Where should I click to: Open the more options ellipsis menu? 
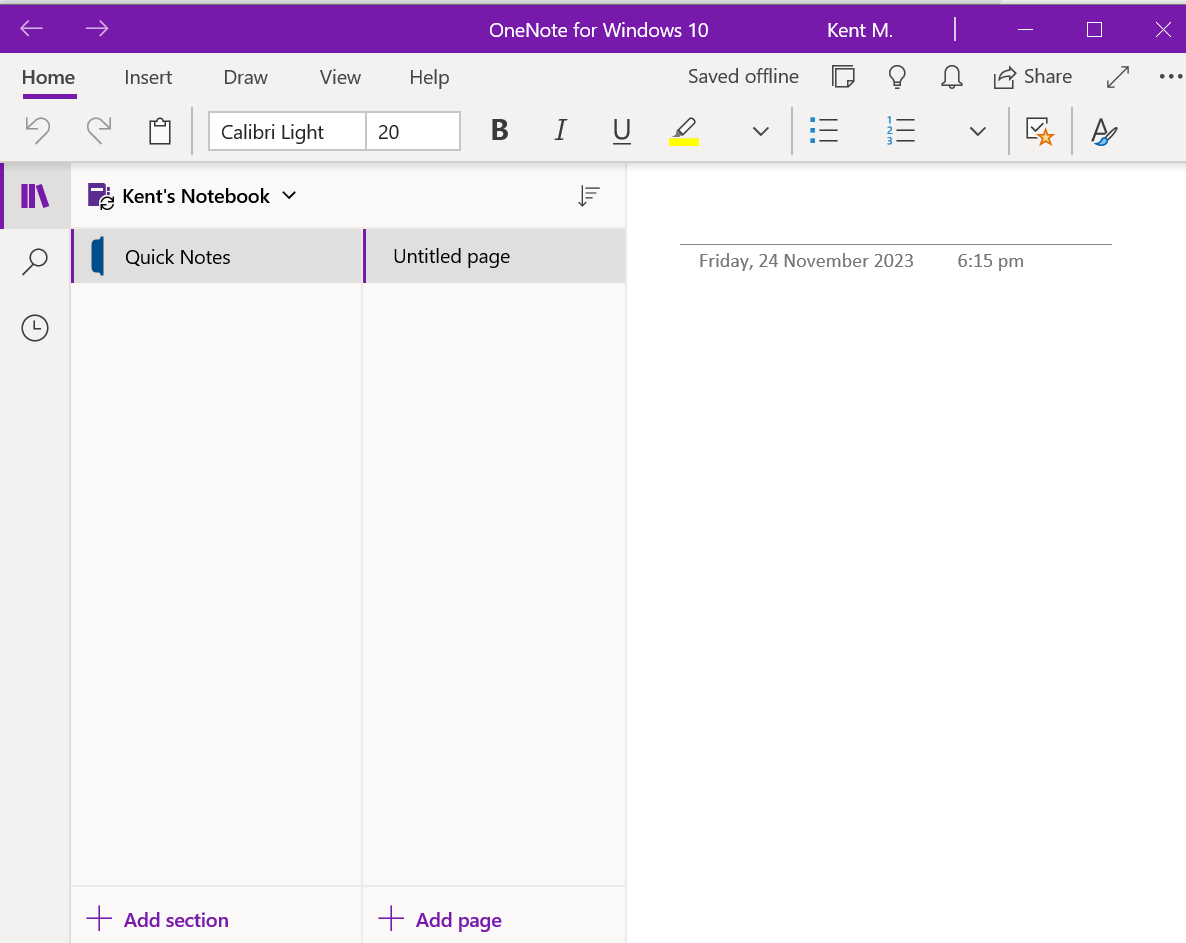[1170, 76]
